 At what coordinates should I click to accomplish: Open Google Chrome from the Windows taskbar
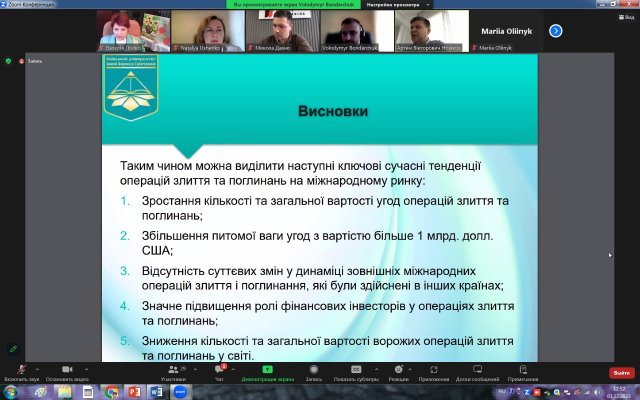click(111, 392)
